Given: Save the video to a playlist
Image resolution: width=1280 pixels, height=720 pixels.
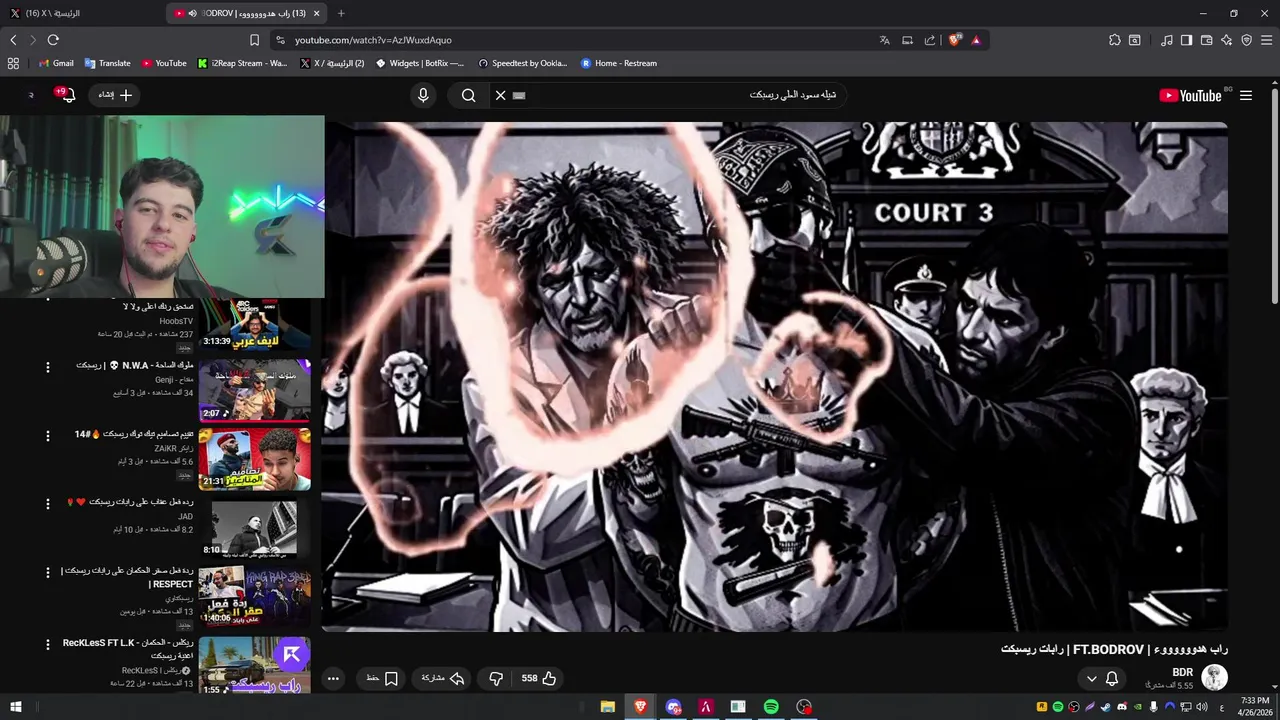Looking at the screenshot, I should [x=382, y=678].
